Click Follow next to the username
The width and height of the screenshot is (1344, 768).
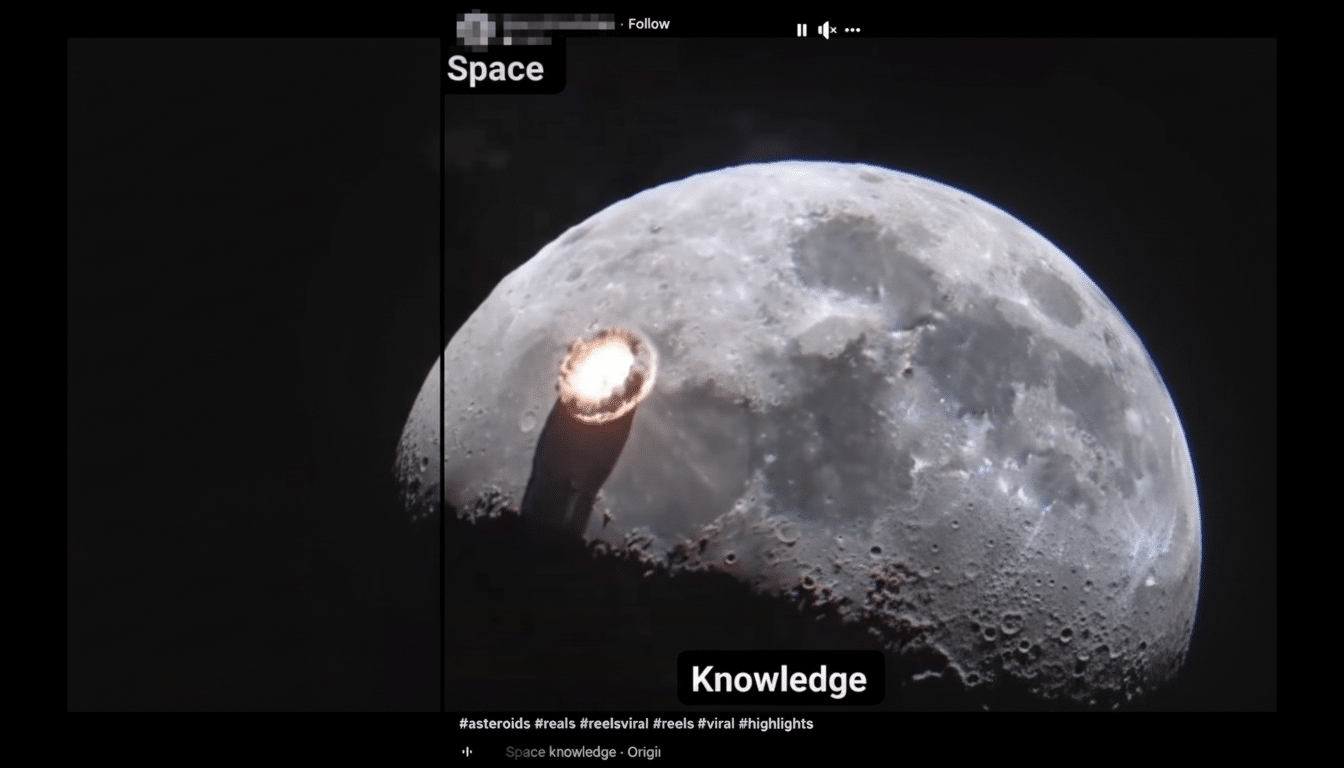click(x=648, y=24)
